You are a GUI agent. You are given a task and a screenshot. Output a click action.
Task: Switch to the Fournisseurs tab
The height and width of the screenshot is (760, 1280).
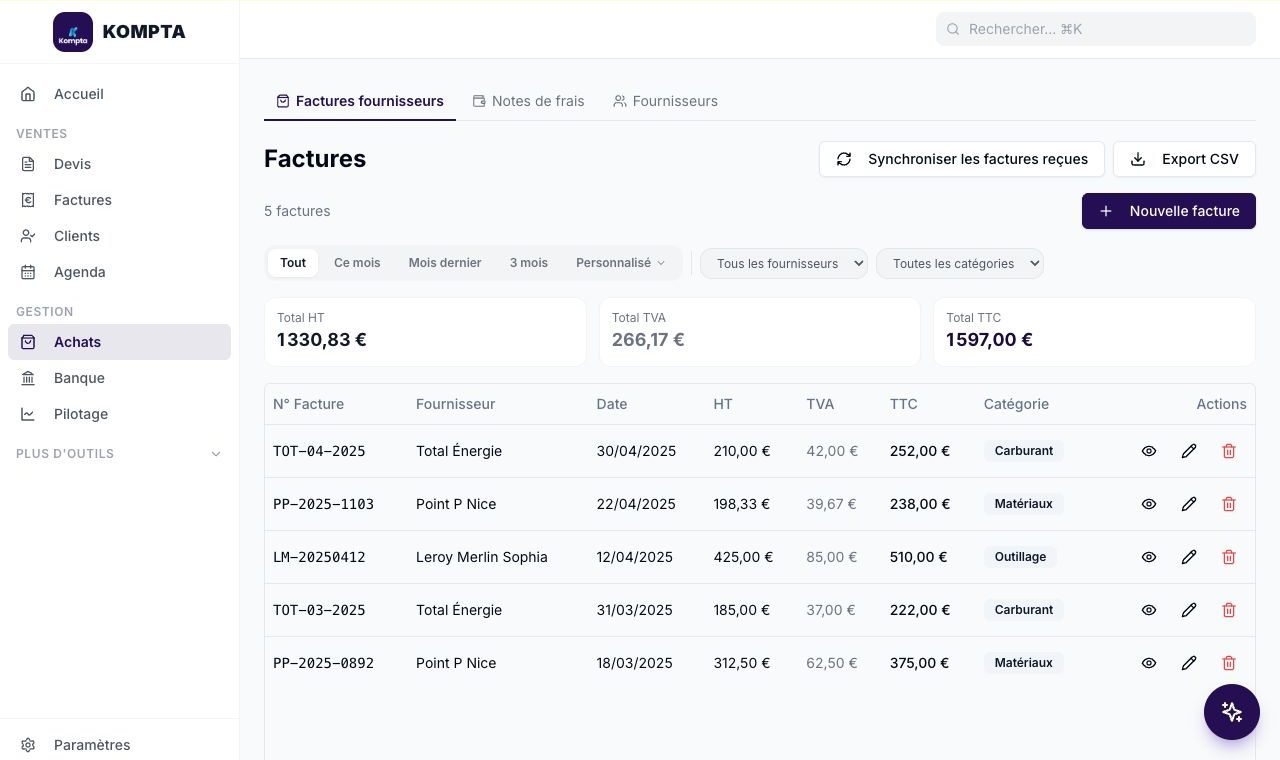[x=665, y=101]
